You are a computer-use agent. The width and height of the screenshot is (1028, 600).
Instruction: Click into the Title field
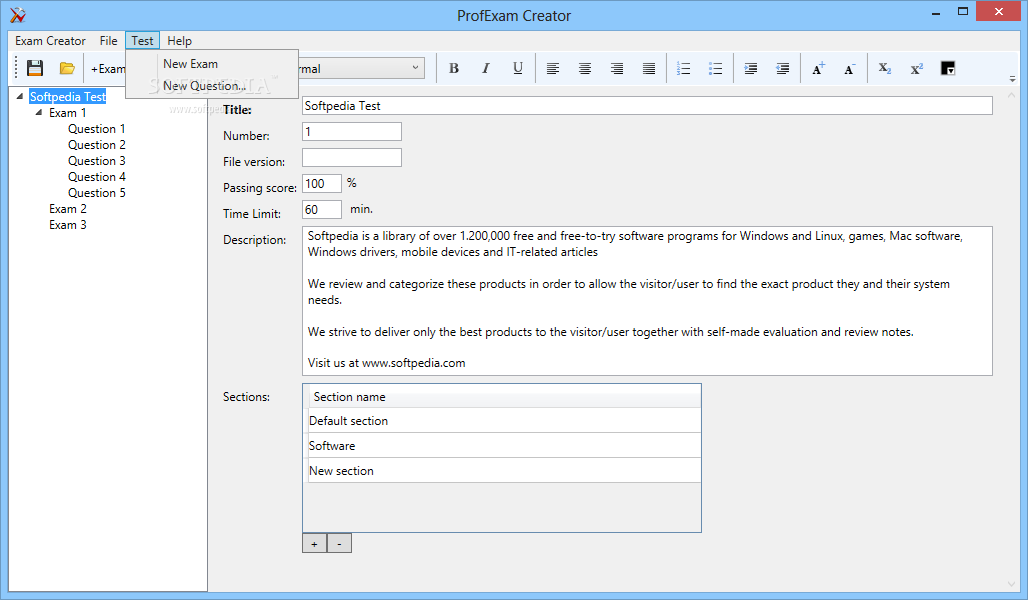tap(647, 106)
